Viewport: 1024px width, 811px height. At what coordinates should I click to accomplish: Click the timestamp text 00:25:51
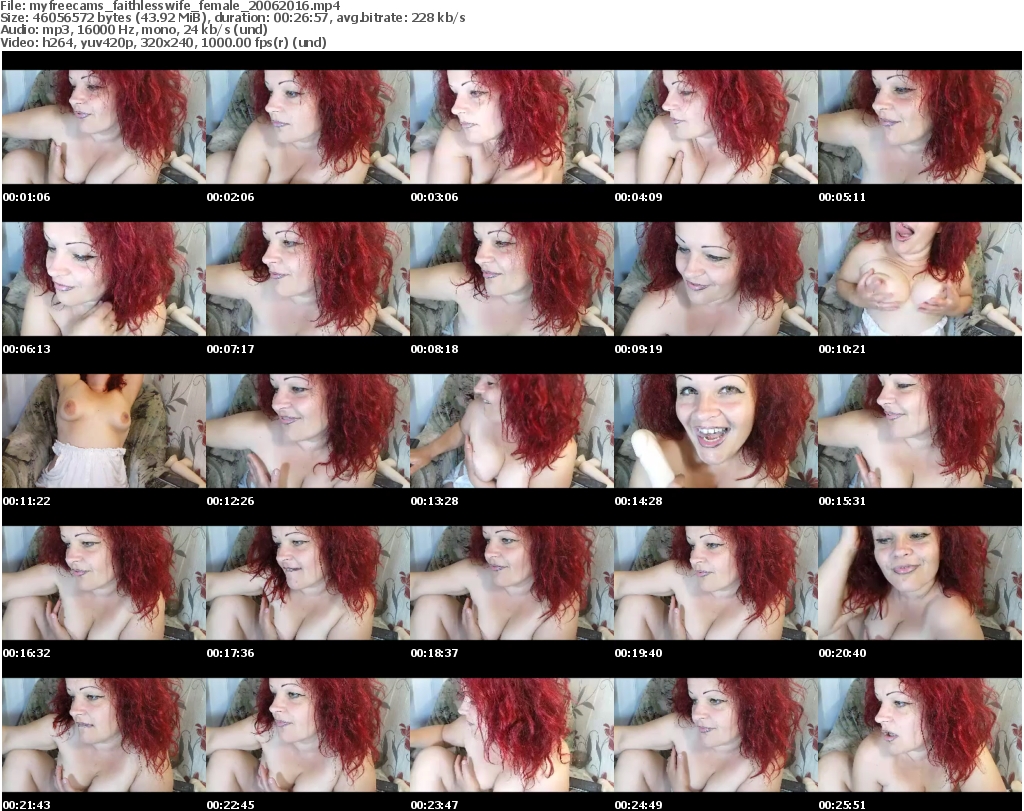pyautogui.click(x=842, y=805)
